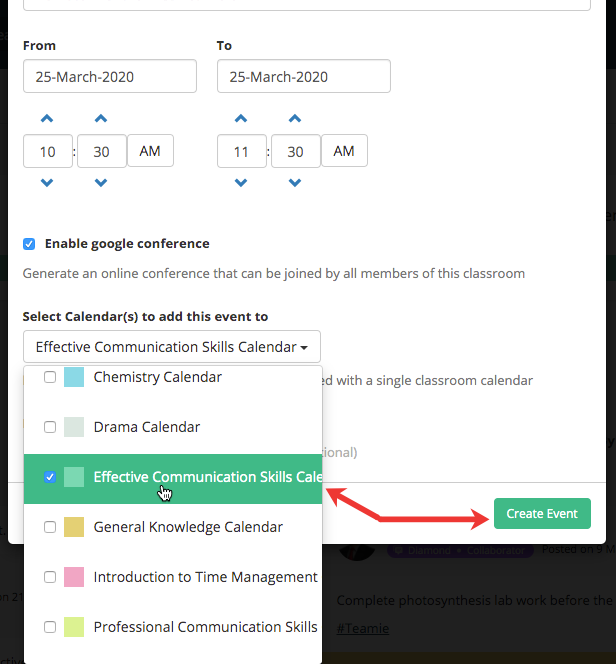Check the Drama Calendar checkbox
The width and height of the screenshot is (616, 664).
(50, 427)
